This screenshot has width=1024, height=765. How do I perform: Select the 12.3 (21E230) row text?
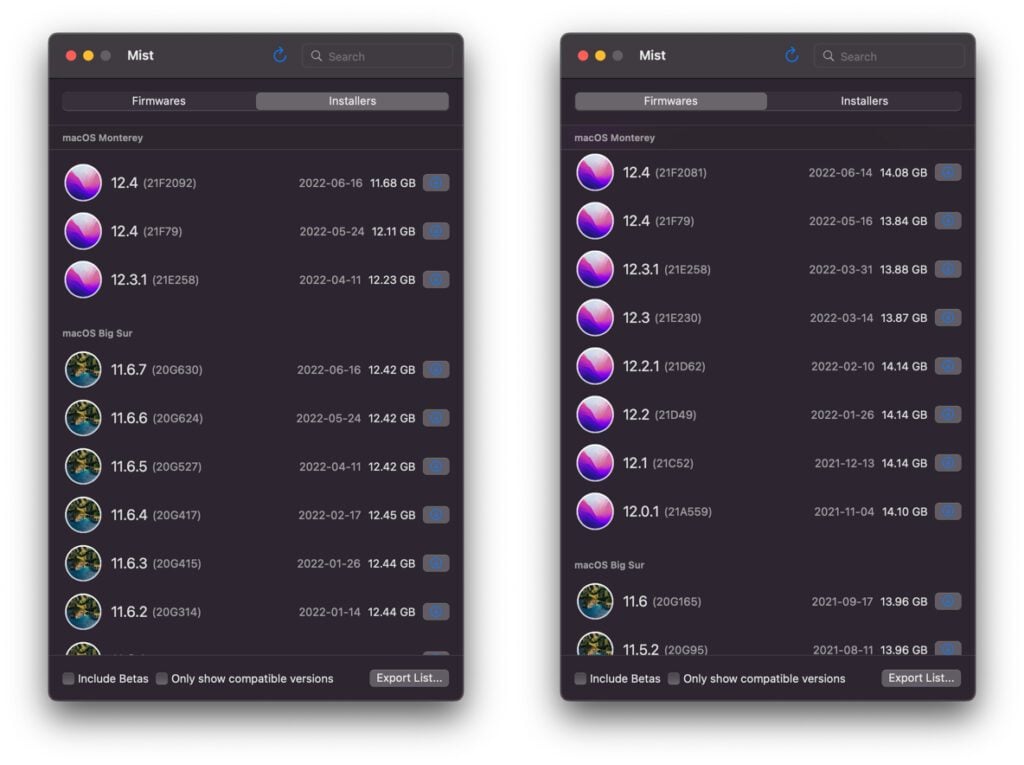click(x=662, y=317)
